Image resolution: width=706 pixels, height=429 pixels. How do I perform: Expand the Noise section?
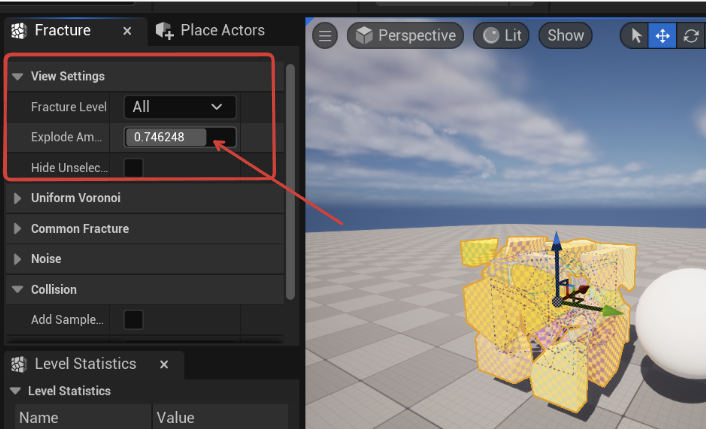tap(18, 259)
